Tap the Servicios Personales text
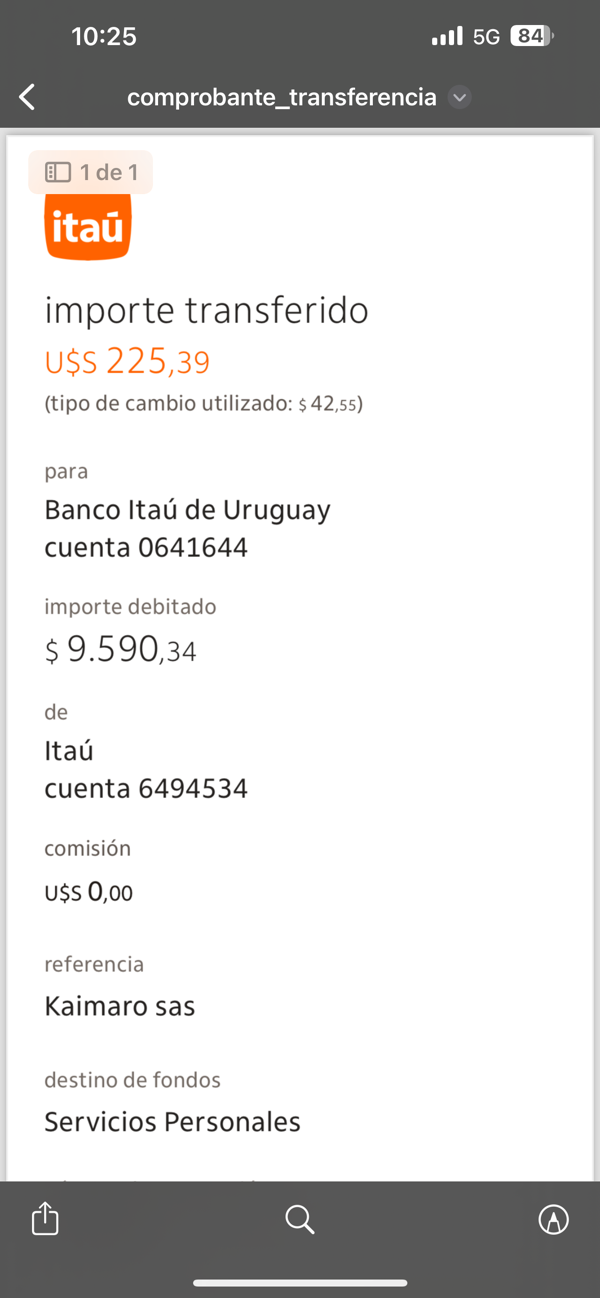600x1298 pixels. point(172,1122)
